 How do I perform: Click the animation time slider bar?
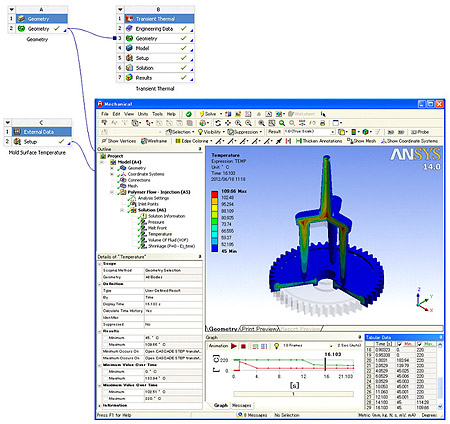coord(293,394)
